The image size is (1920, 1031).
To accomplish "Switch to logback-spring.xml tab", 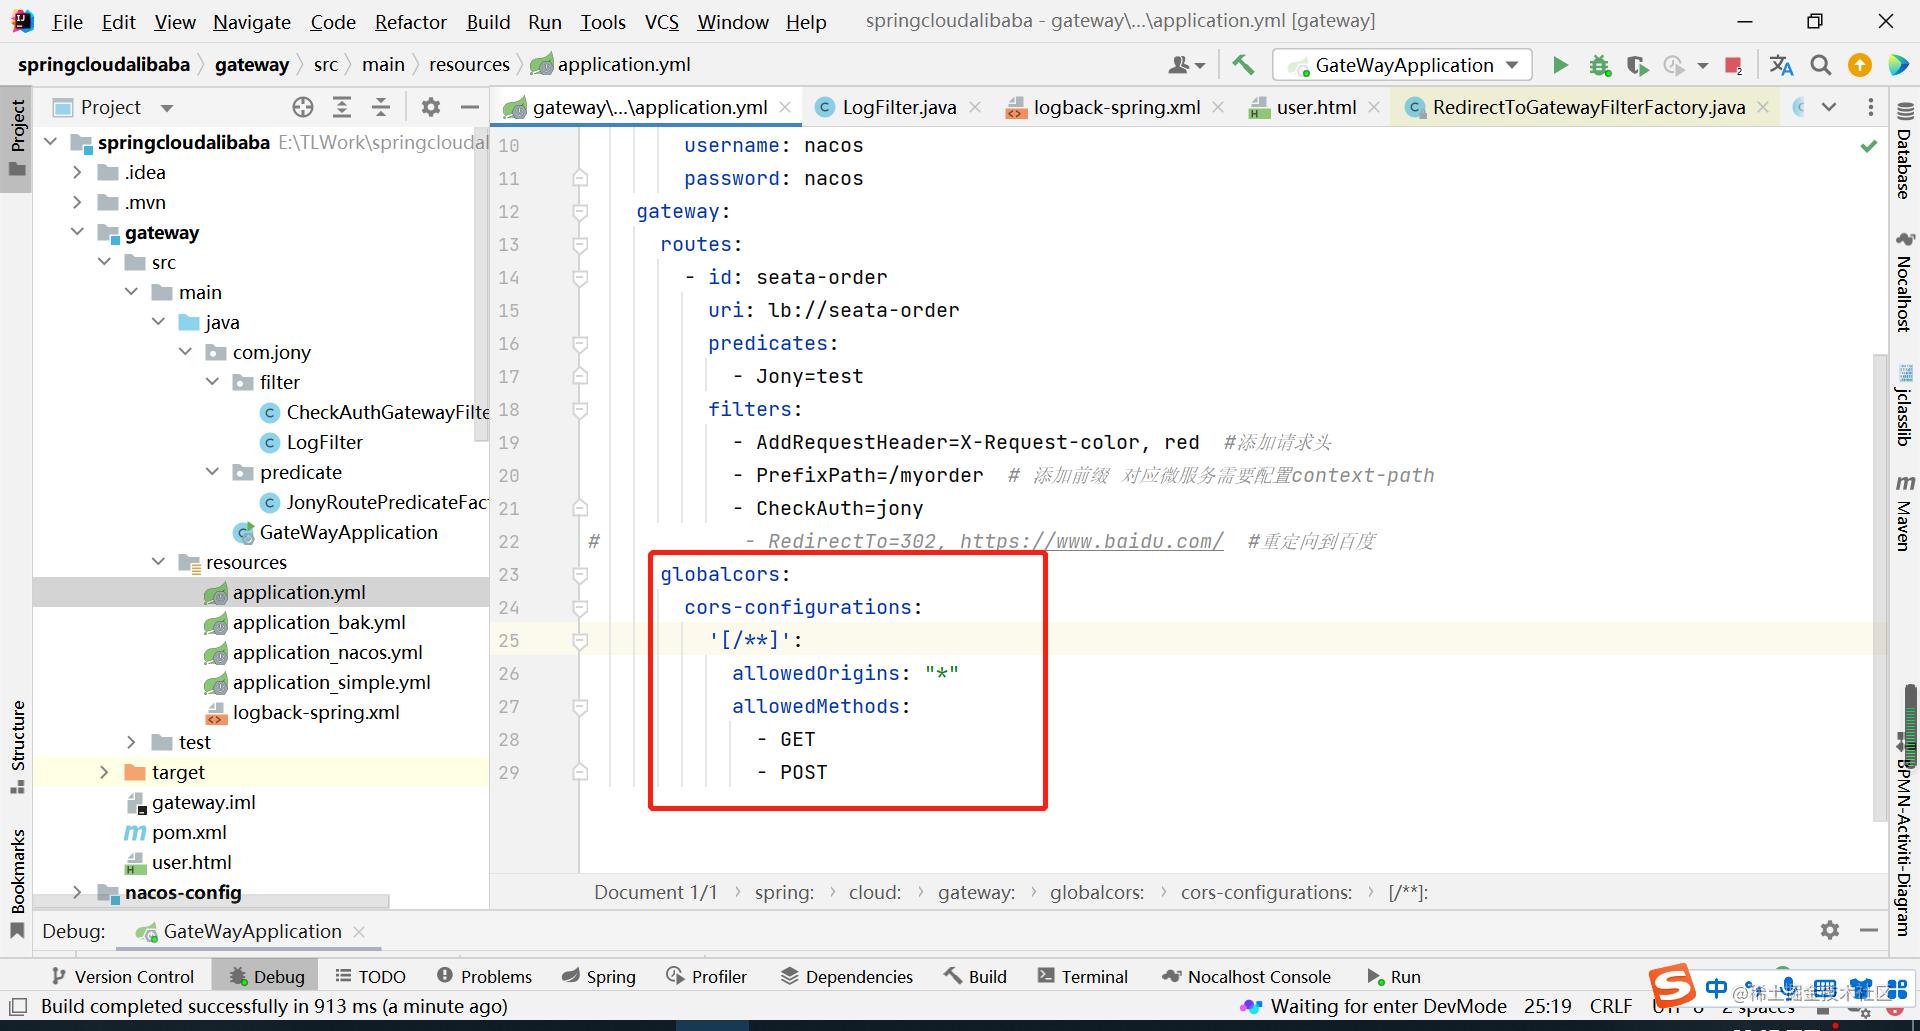I will (1116, 107).
